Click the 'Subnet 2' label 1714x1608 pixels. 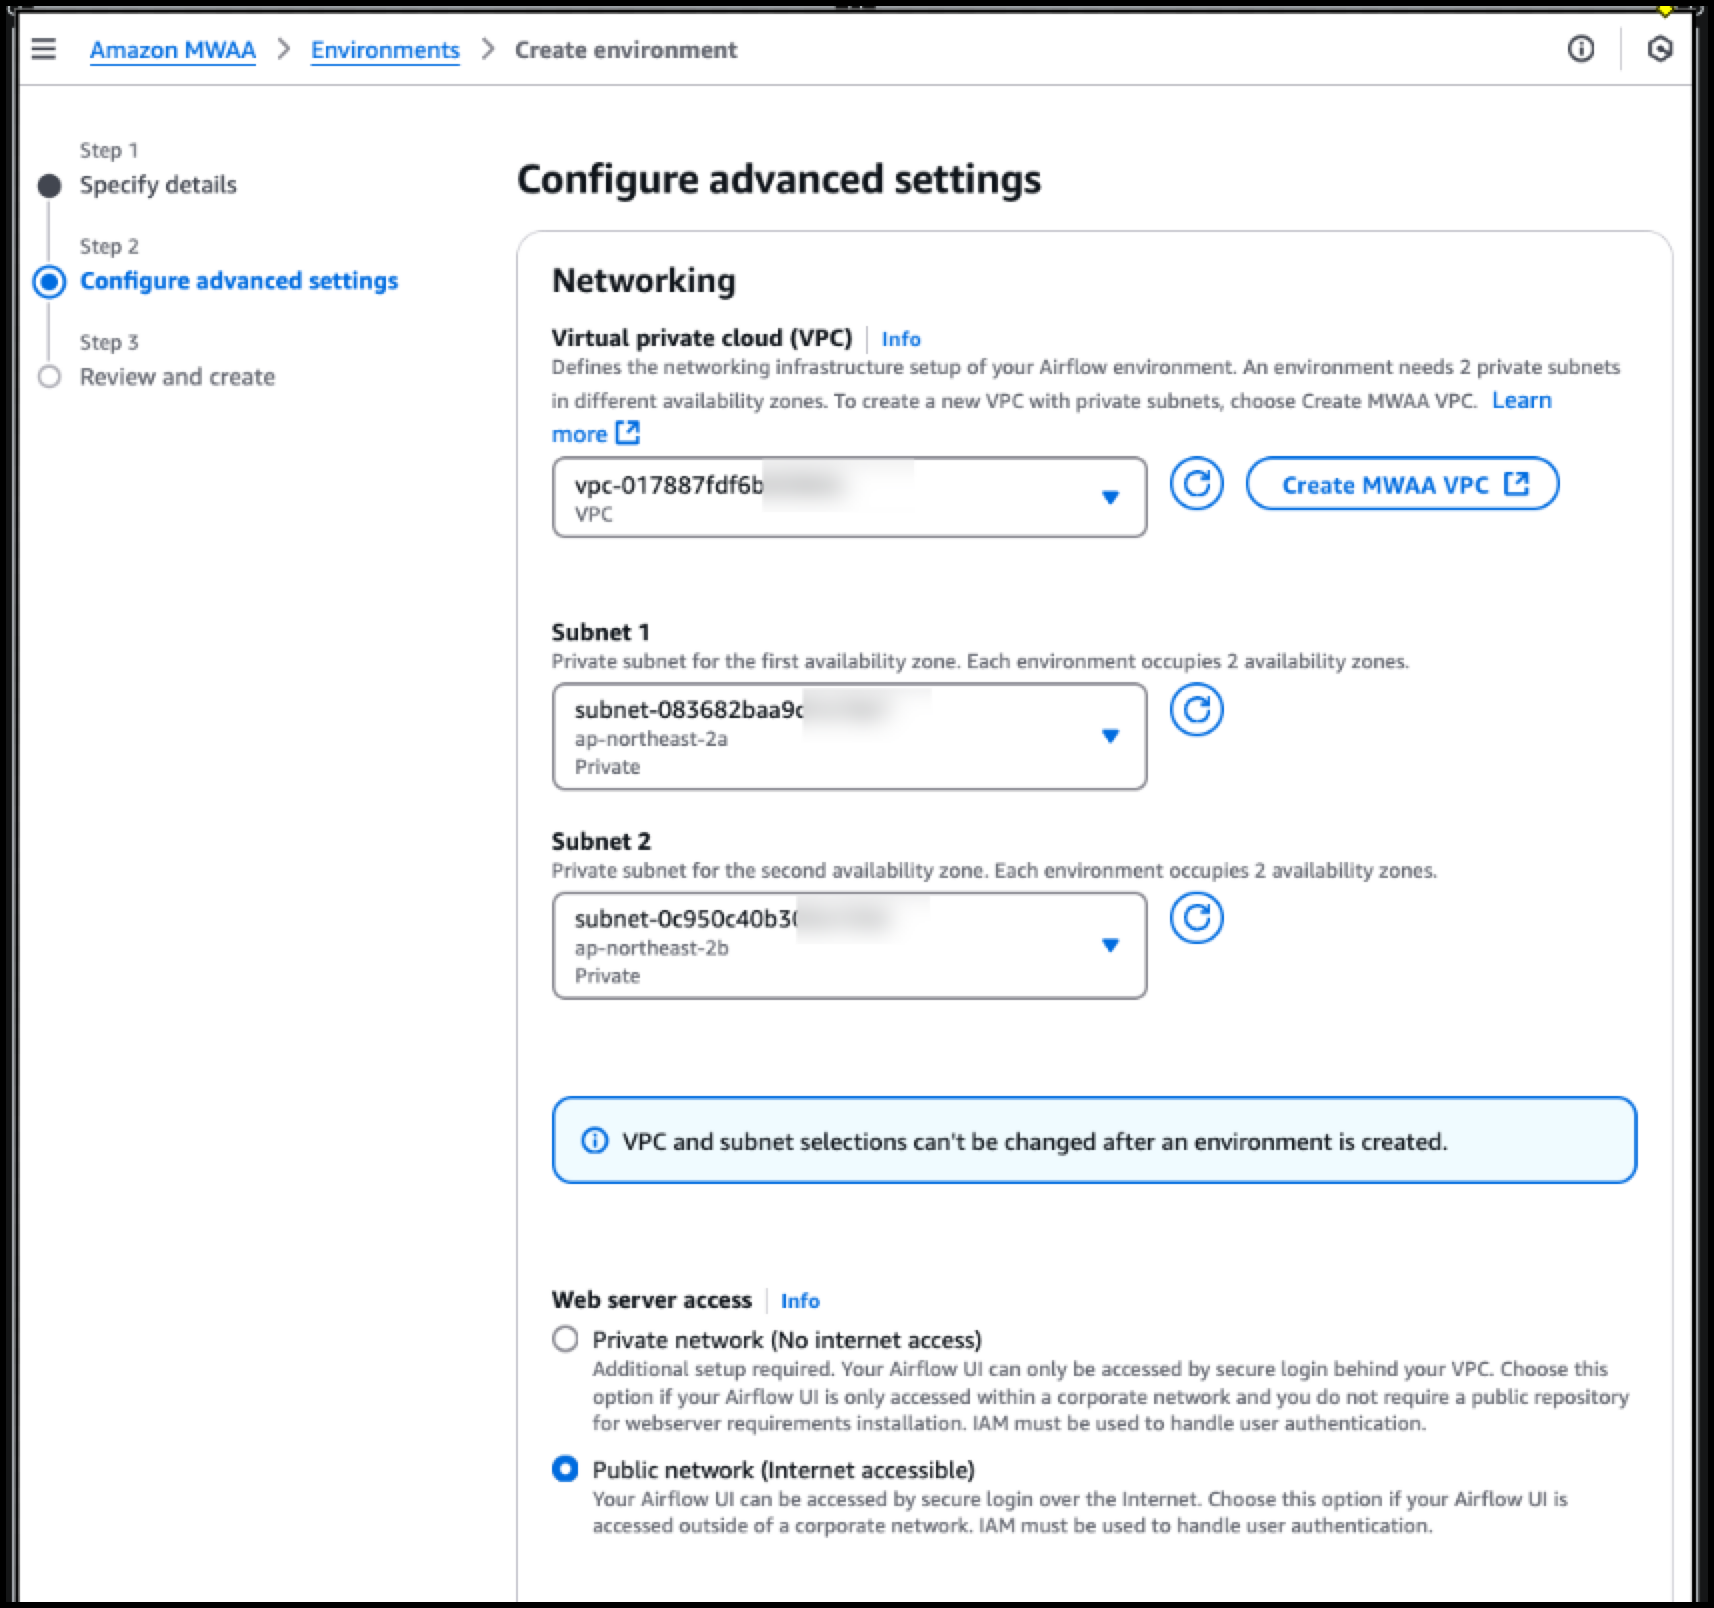click(x=601, y=841)
